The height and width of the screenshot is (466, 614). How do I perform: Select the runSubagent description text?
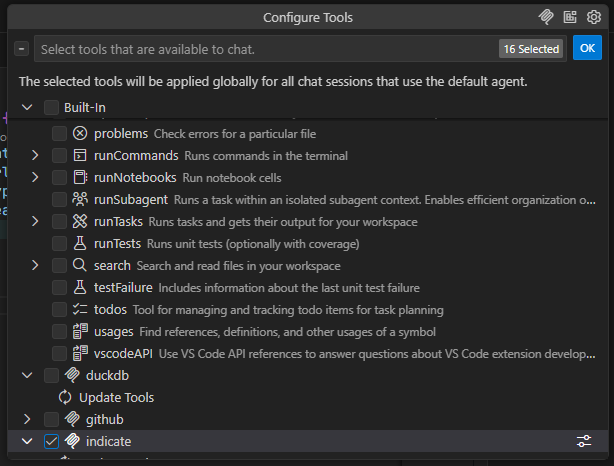385,200
